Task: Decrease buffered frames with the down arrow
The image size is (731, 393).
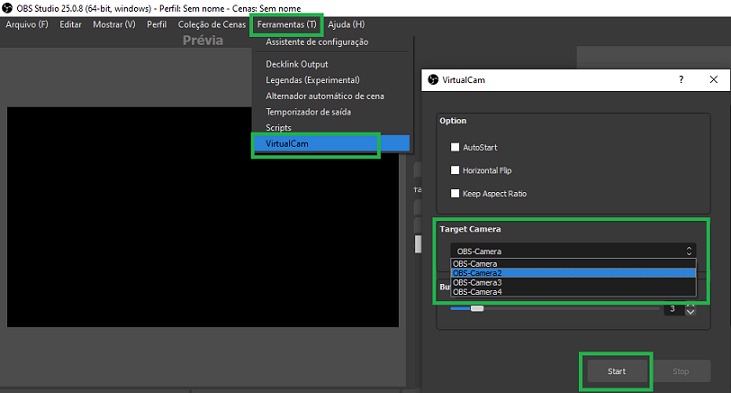Action: pyautogui.click(x=690, y=312)
